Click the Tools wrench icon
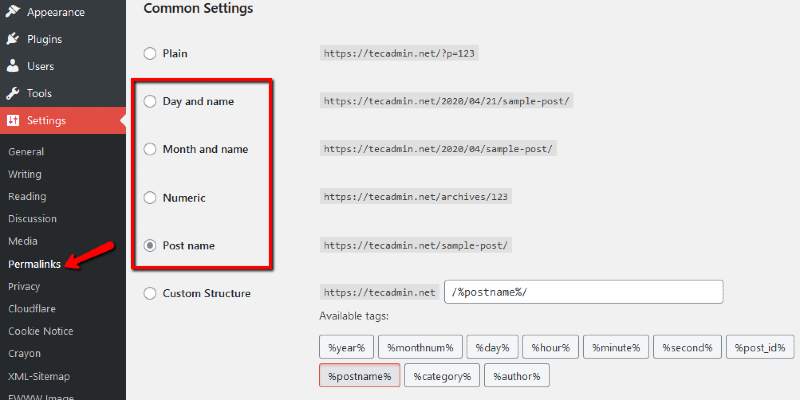Screen dimensions: 800x400 point(13,93)
